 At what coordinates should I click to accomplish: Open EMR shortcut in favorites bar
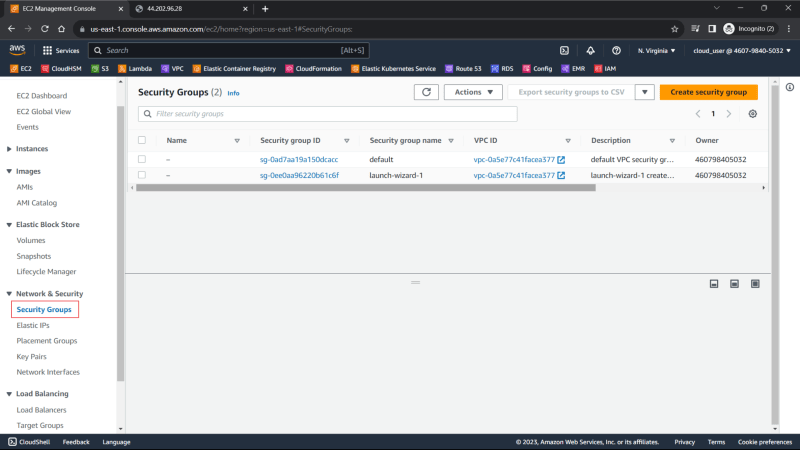[x=573, y=68]
